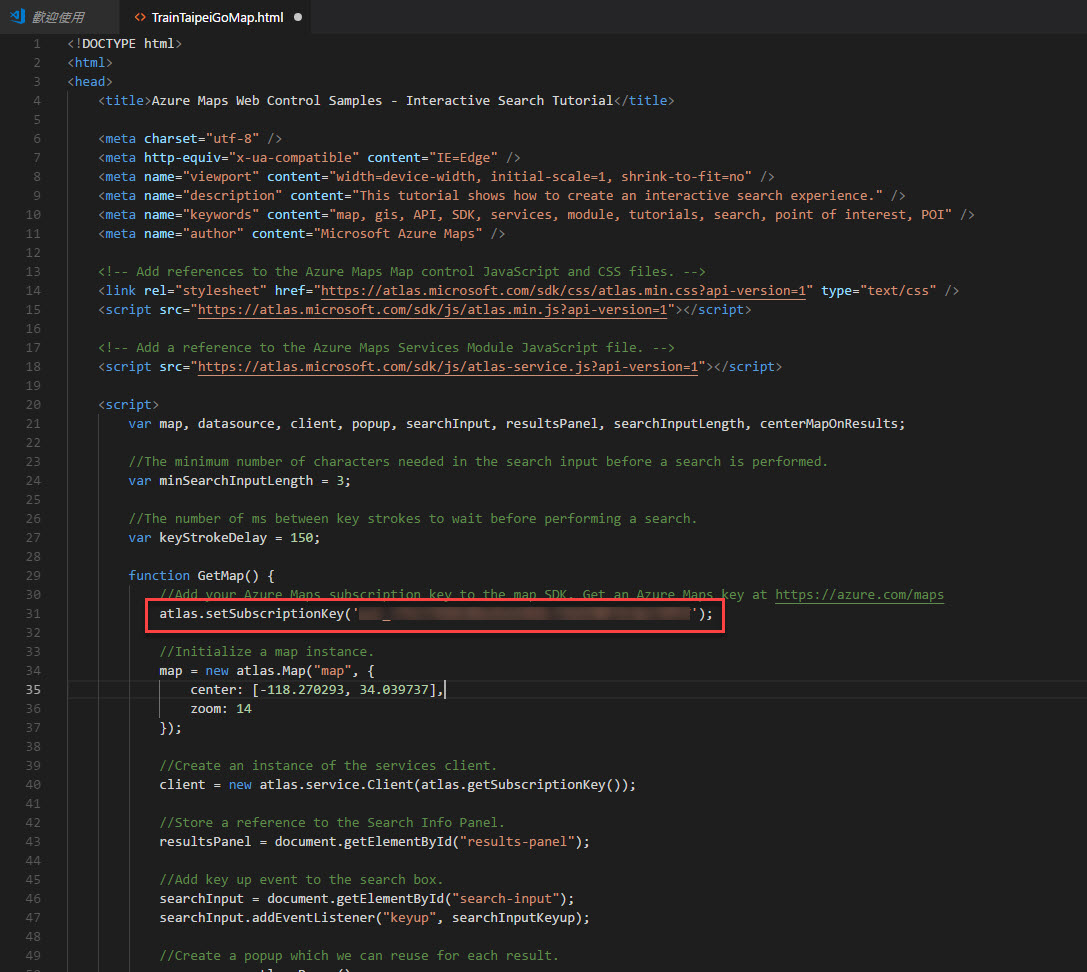
Task: Click the client = new atlas.service.Client line
Action: (x=397, y=785)
